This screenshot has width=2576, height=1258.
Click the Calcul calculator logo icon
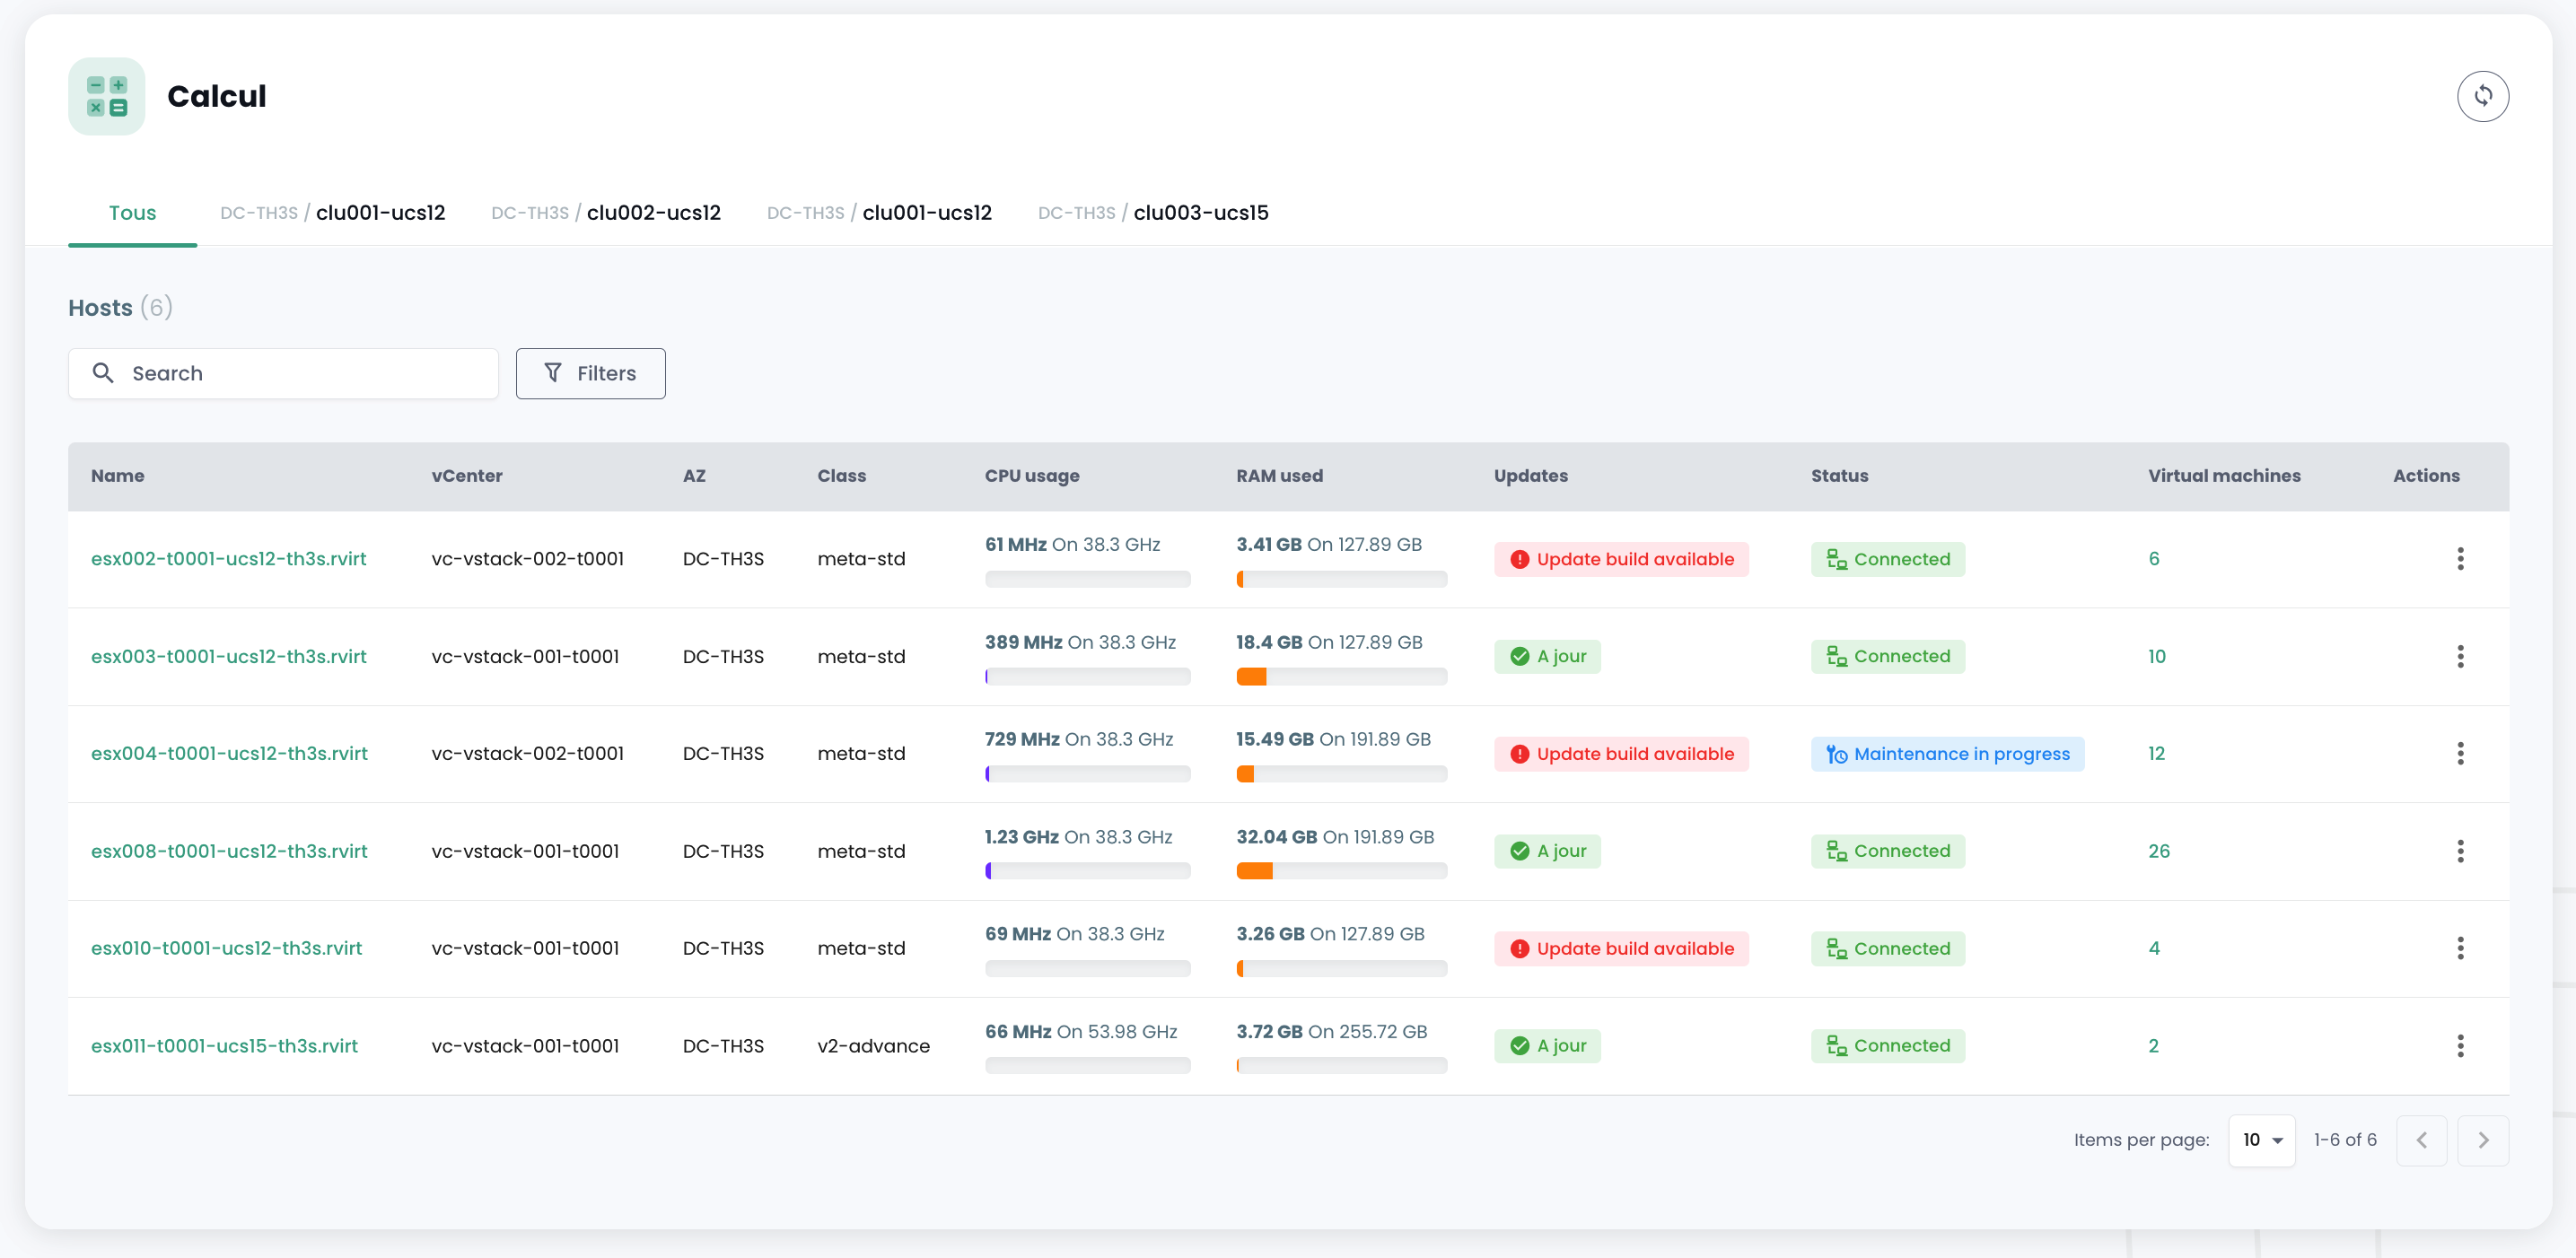[106, 96]
